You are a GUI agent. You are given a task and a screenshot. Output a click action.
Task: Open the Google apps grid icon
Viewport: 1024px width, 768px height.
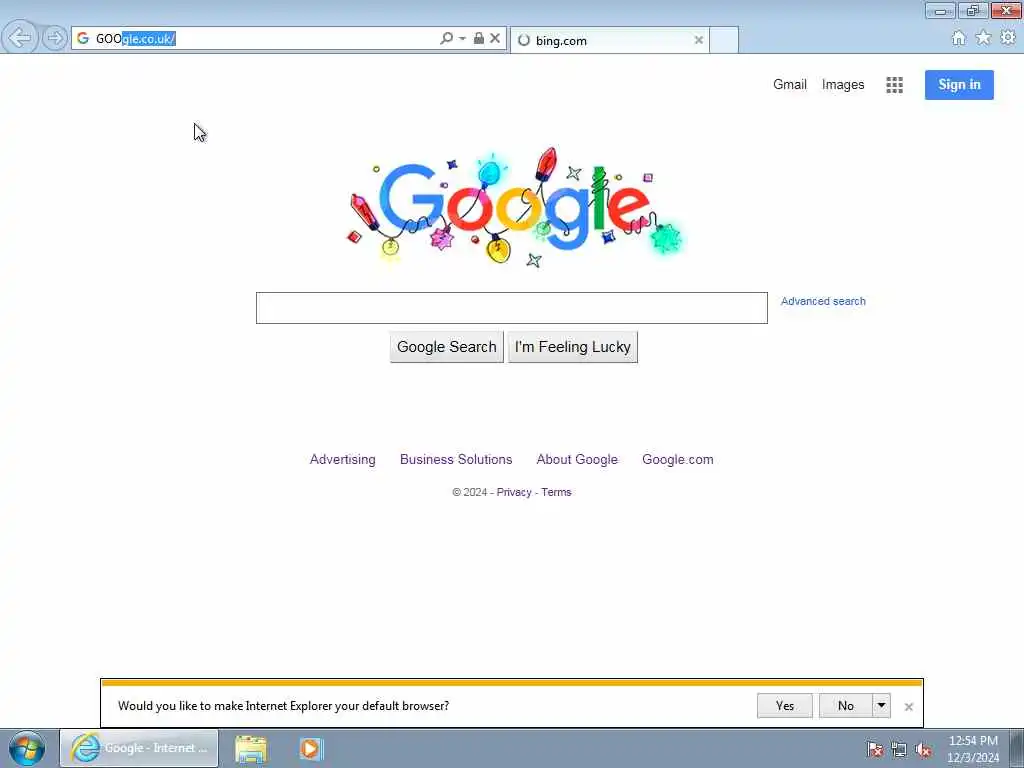(x=894, y=85)
